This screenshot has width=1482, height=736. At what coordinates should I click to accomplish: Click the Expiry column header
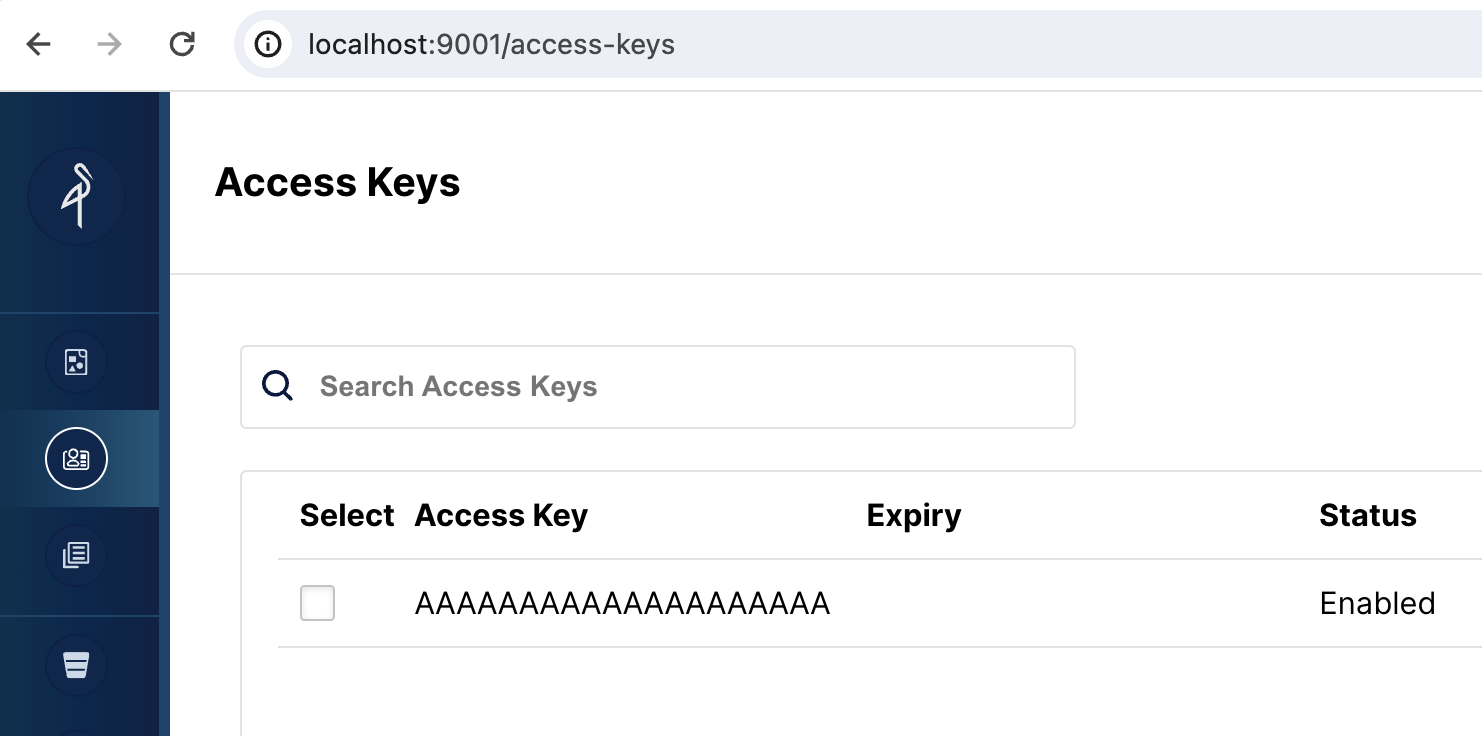pos(913,515)
